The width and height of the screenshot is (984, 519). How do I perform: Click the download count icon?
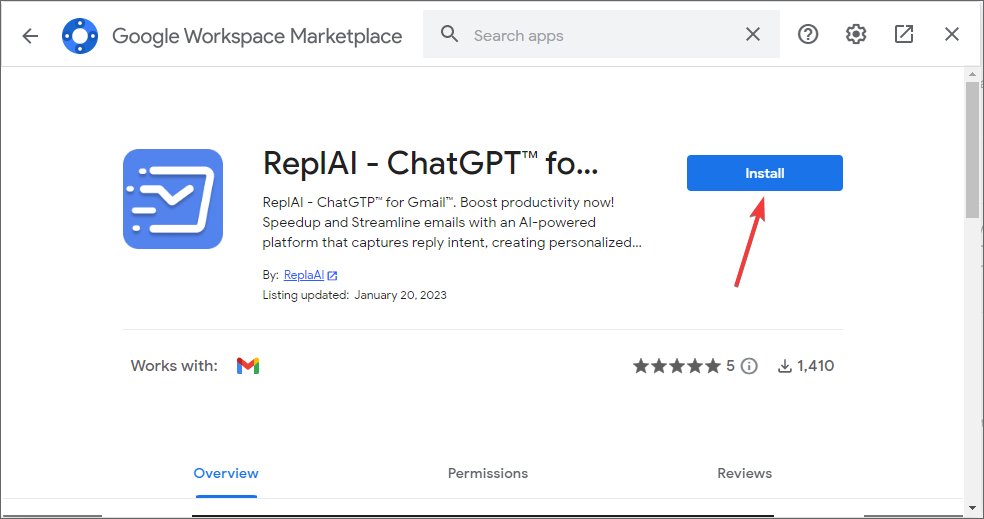click(x=785, y=366)
